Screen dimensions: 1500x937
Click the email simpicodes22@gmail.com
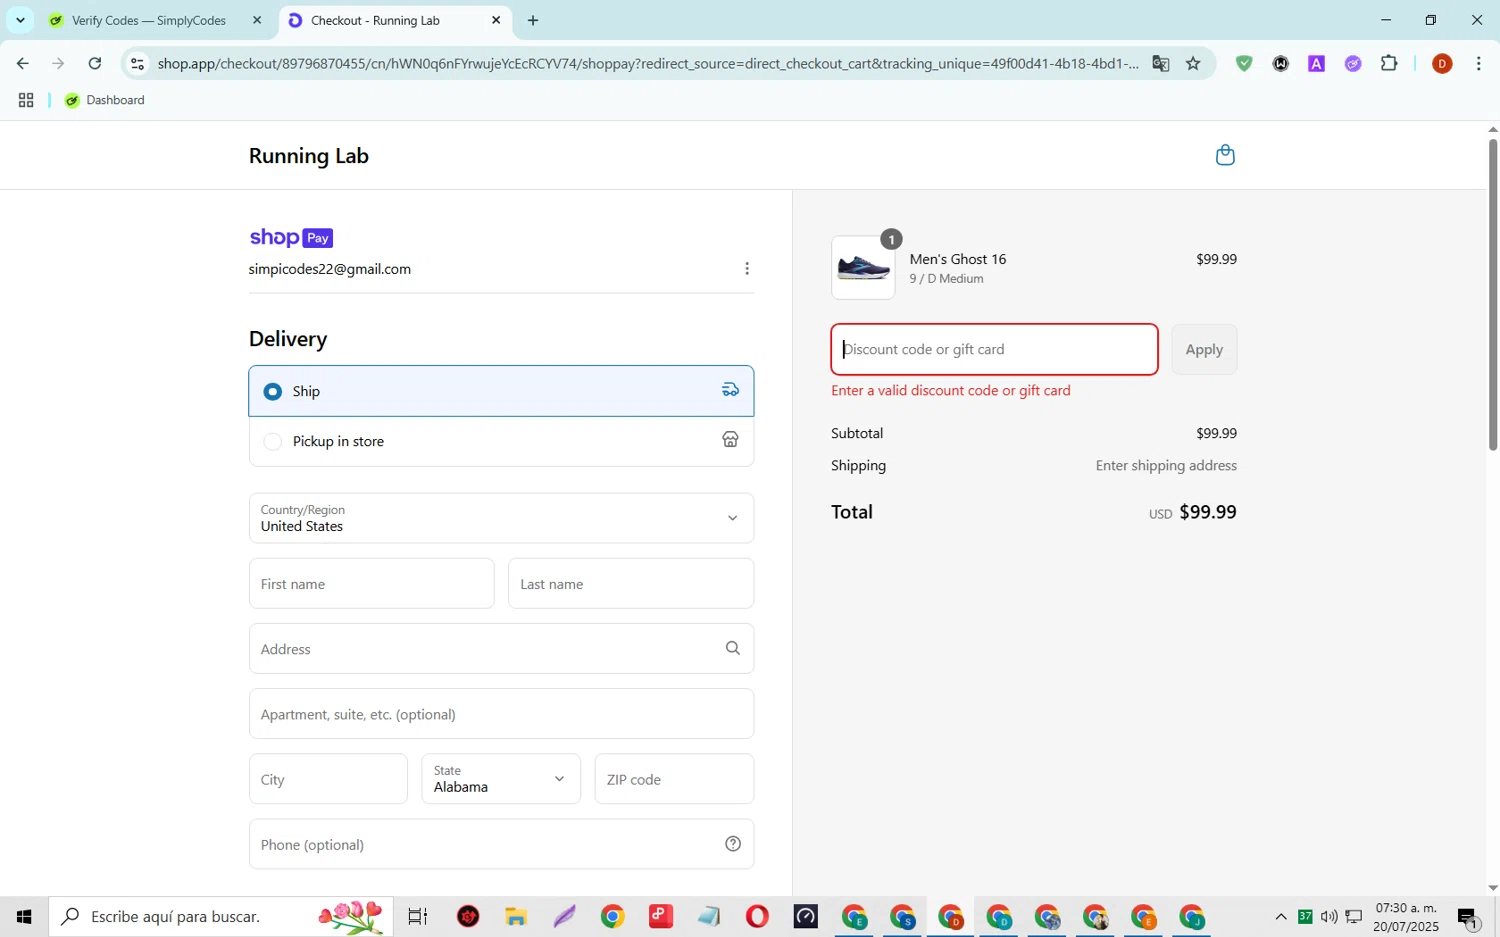click(330, 269)
